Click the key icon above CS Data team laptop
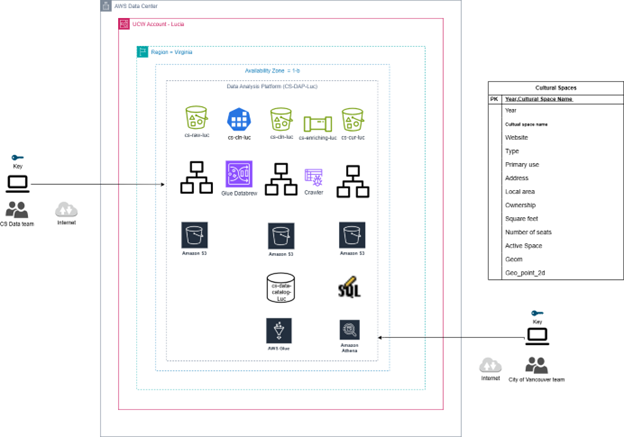 18,158
